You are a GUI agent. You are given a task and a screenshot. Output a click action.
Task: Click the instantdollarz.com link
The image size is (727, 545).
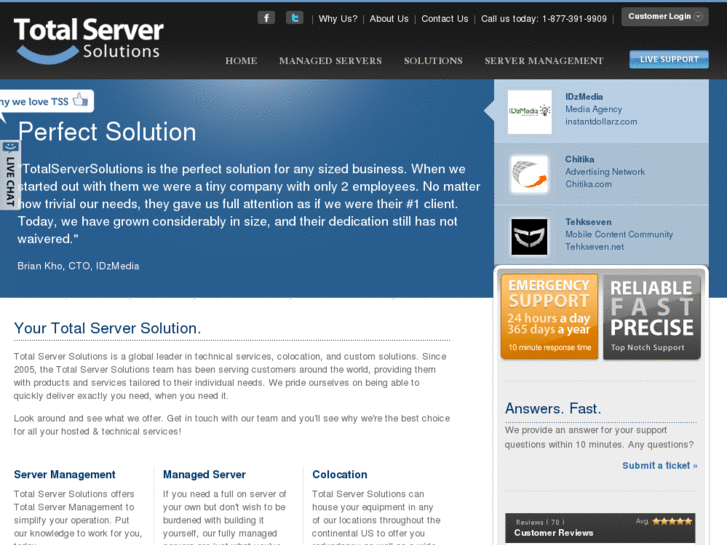[x=601, y=122]
